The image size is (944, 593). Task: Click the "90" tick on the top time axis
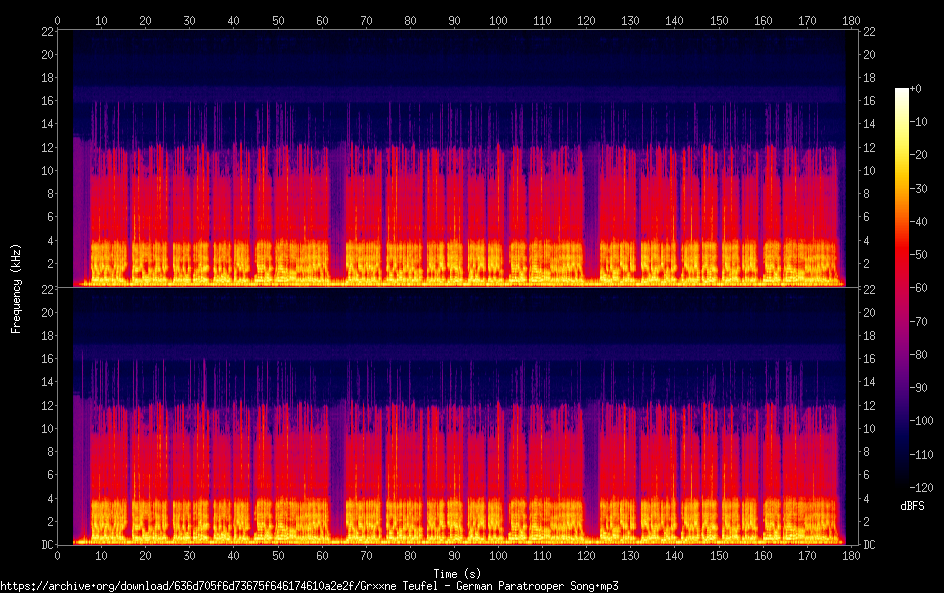[455, 21]
